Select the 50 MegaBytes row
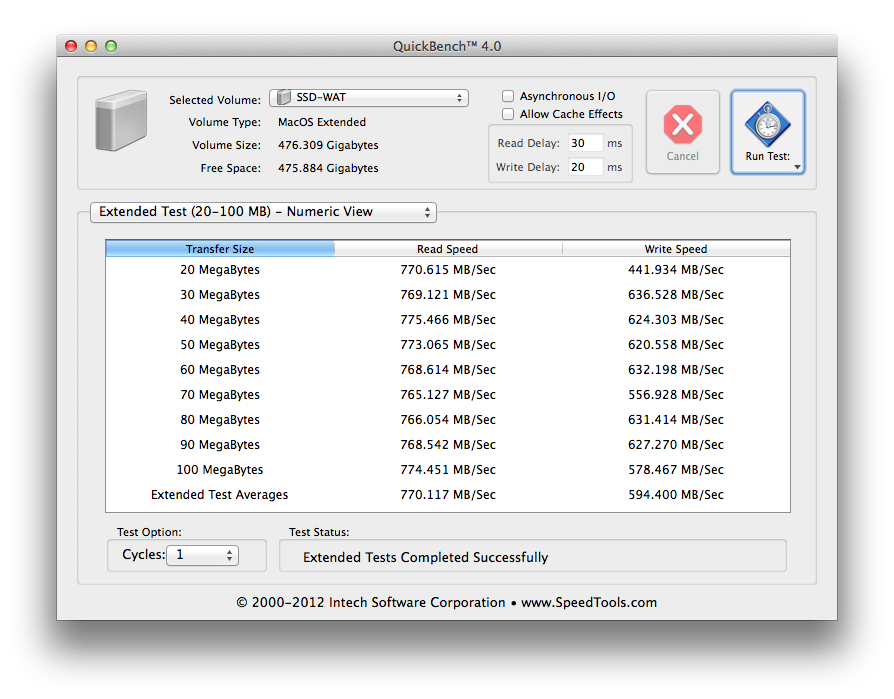The width and height of the screenshot is (894, 699). (x=448, y=345)
